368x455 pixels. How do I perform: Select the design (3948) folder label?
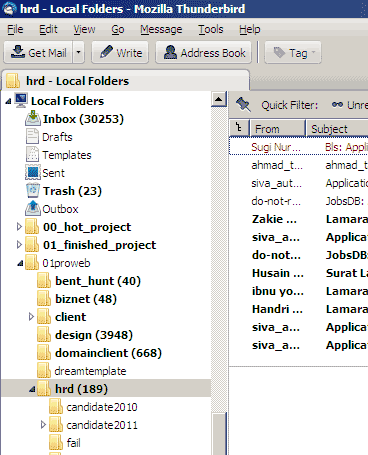94,335
